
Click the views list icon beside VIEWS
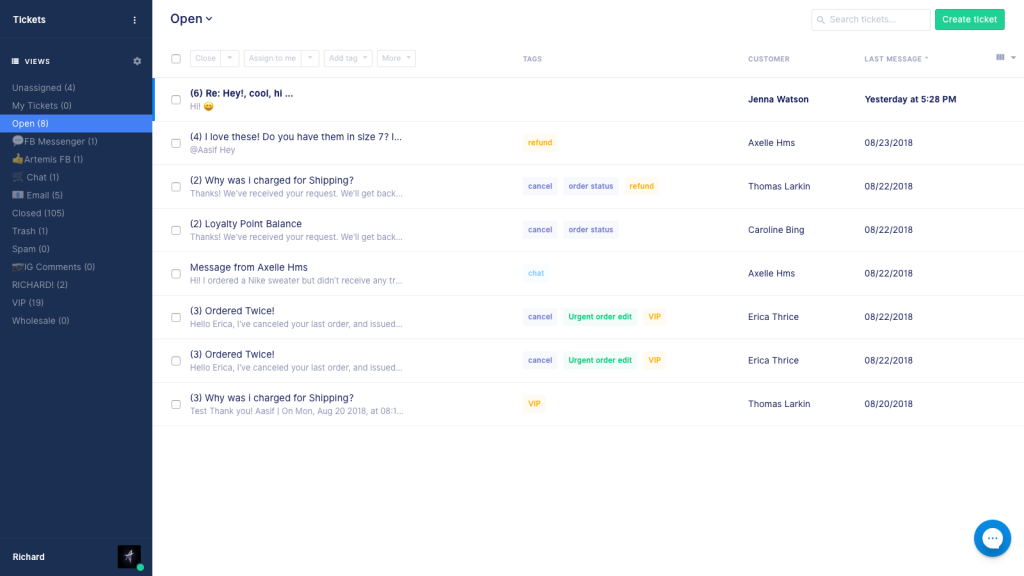[x=13, y=61]
